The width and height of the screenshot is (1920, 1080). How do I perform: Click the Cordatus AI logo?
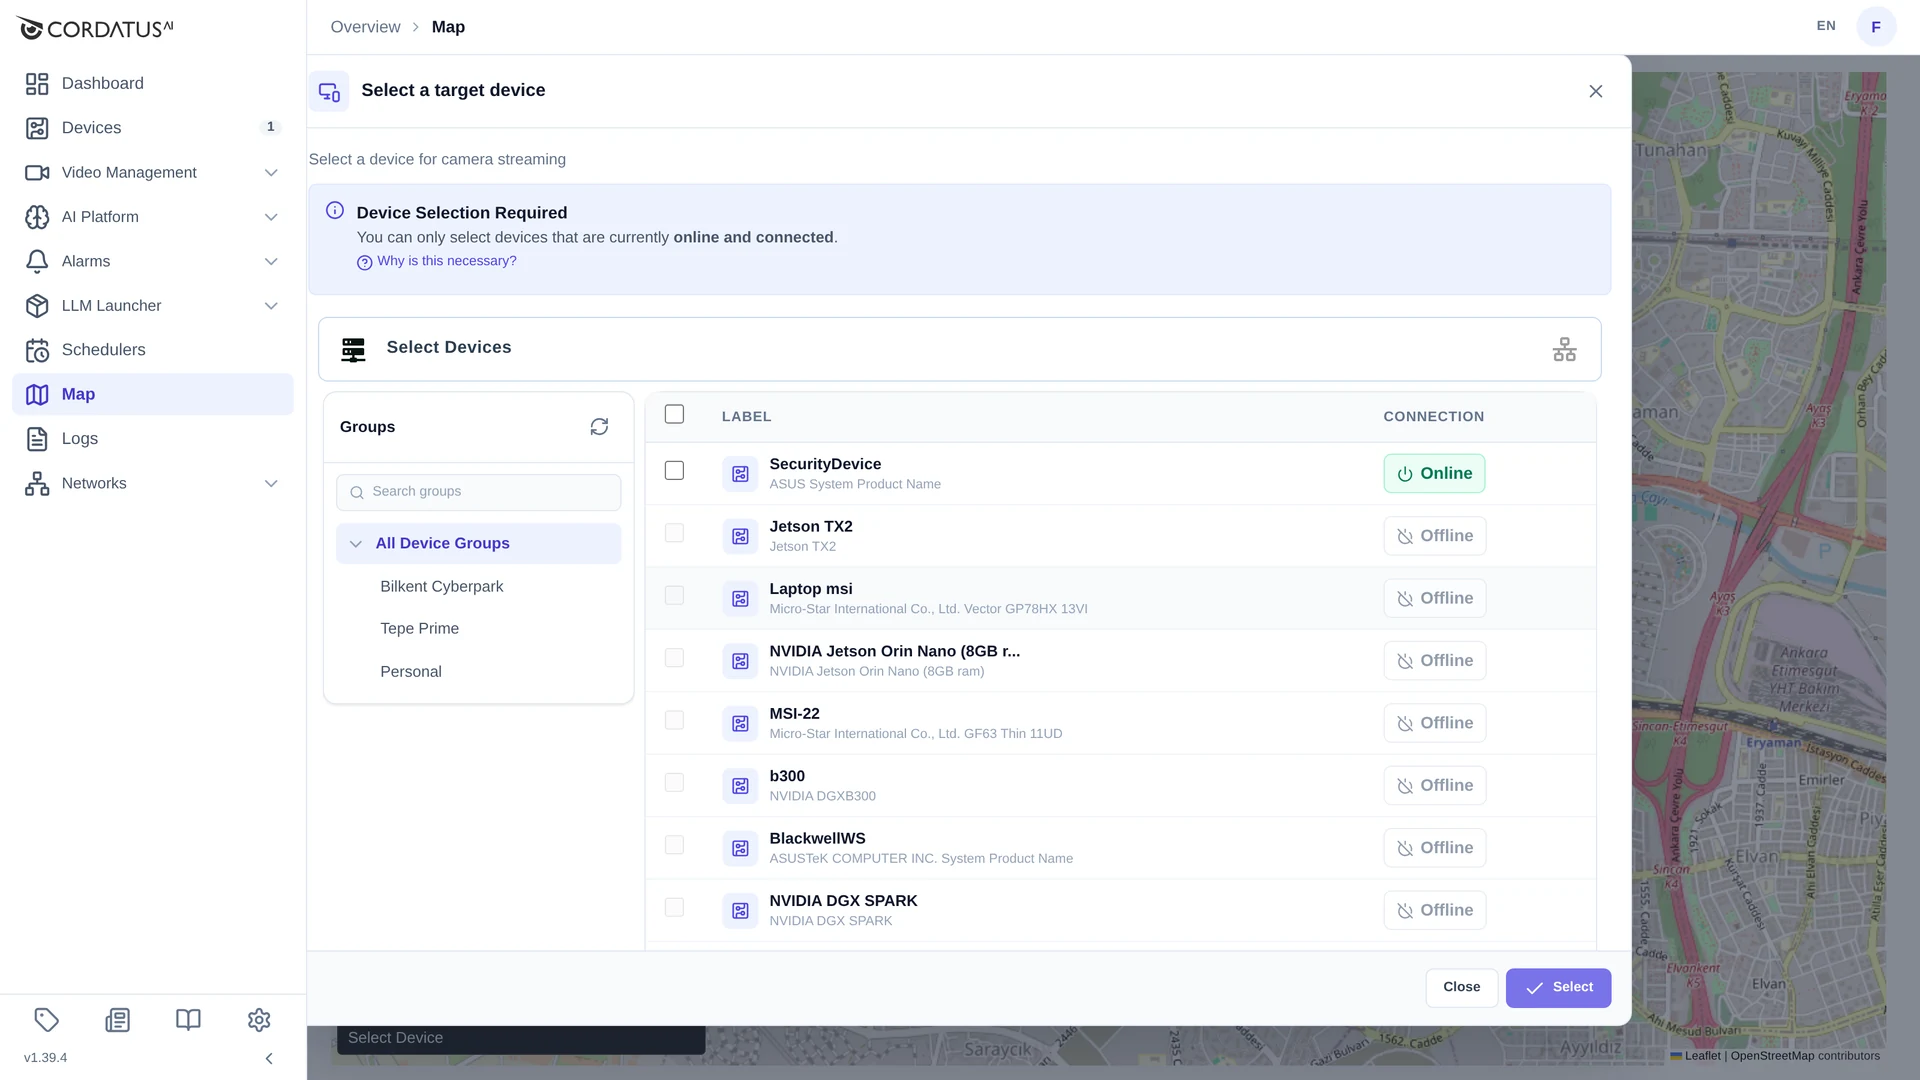click(x=95, y=28)
